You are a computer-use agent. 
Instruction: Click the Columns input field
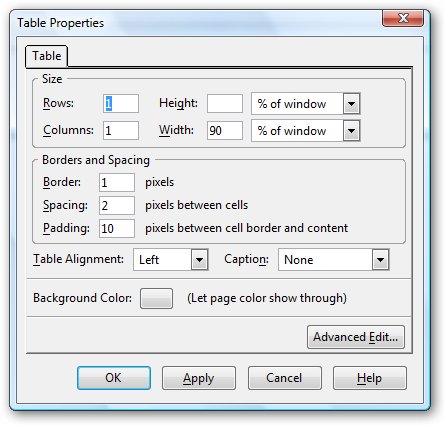click(x=121, y=130)
